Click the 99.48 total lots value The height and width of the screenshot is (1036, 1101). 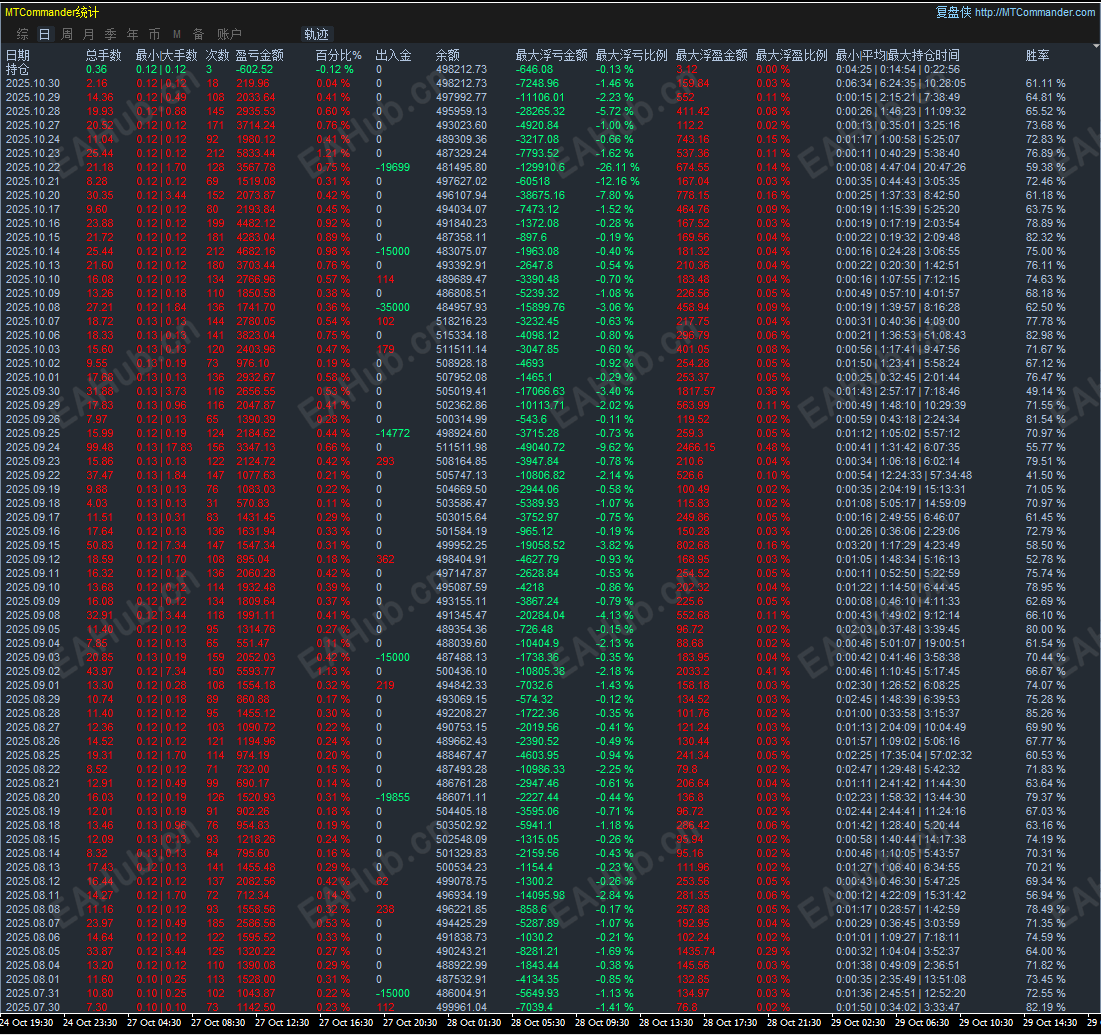(100, 447)
